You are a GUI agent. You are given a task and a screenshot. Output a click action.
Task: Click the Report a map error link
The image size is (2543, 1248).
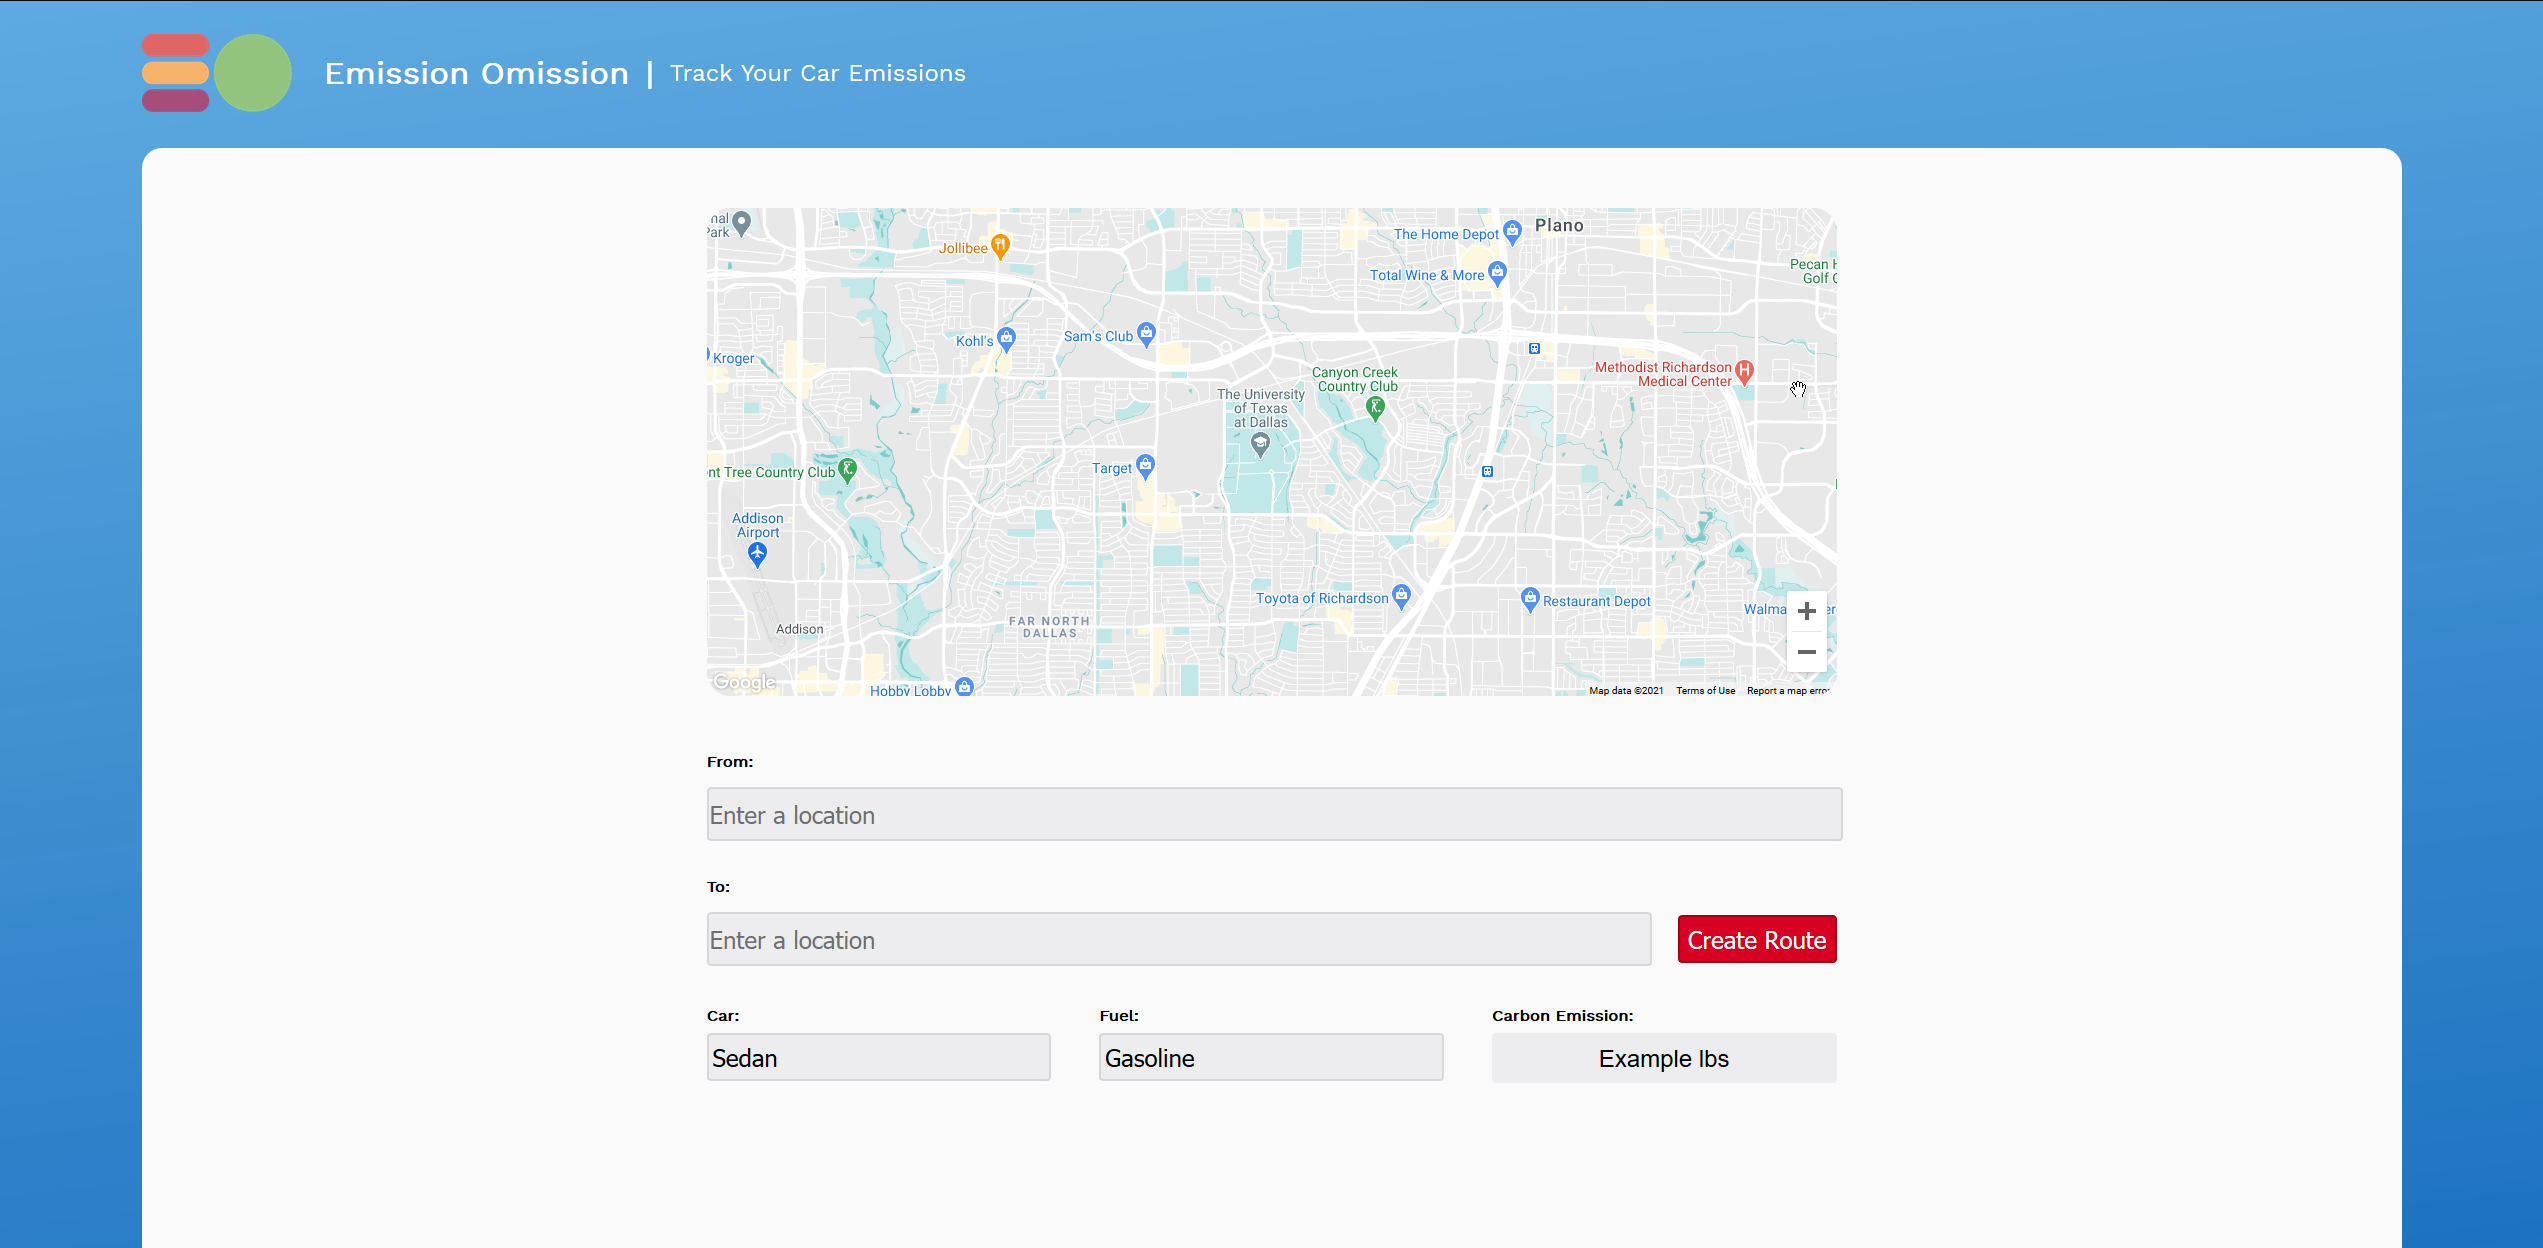click(x=1787, y=691)
